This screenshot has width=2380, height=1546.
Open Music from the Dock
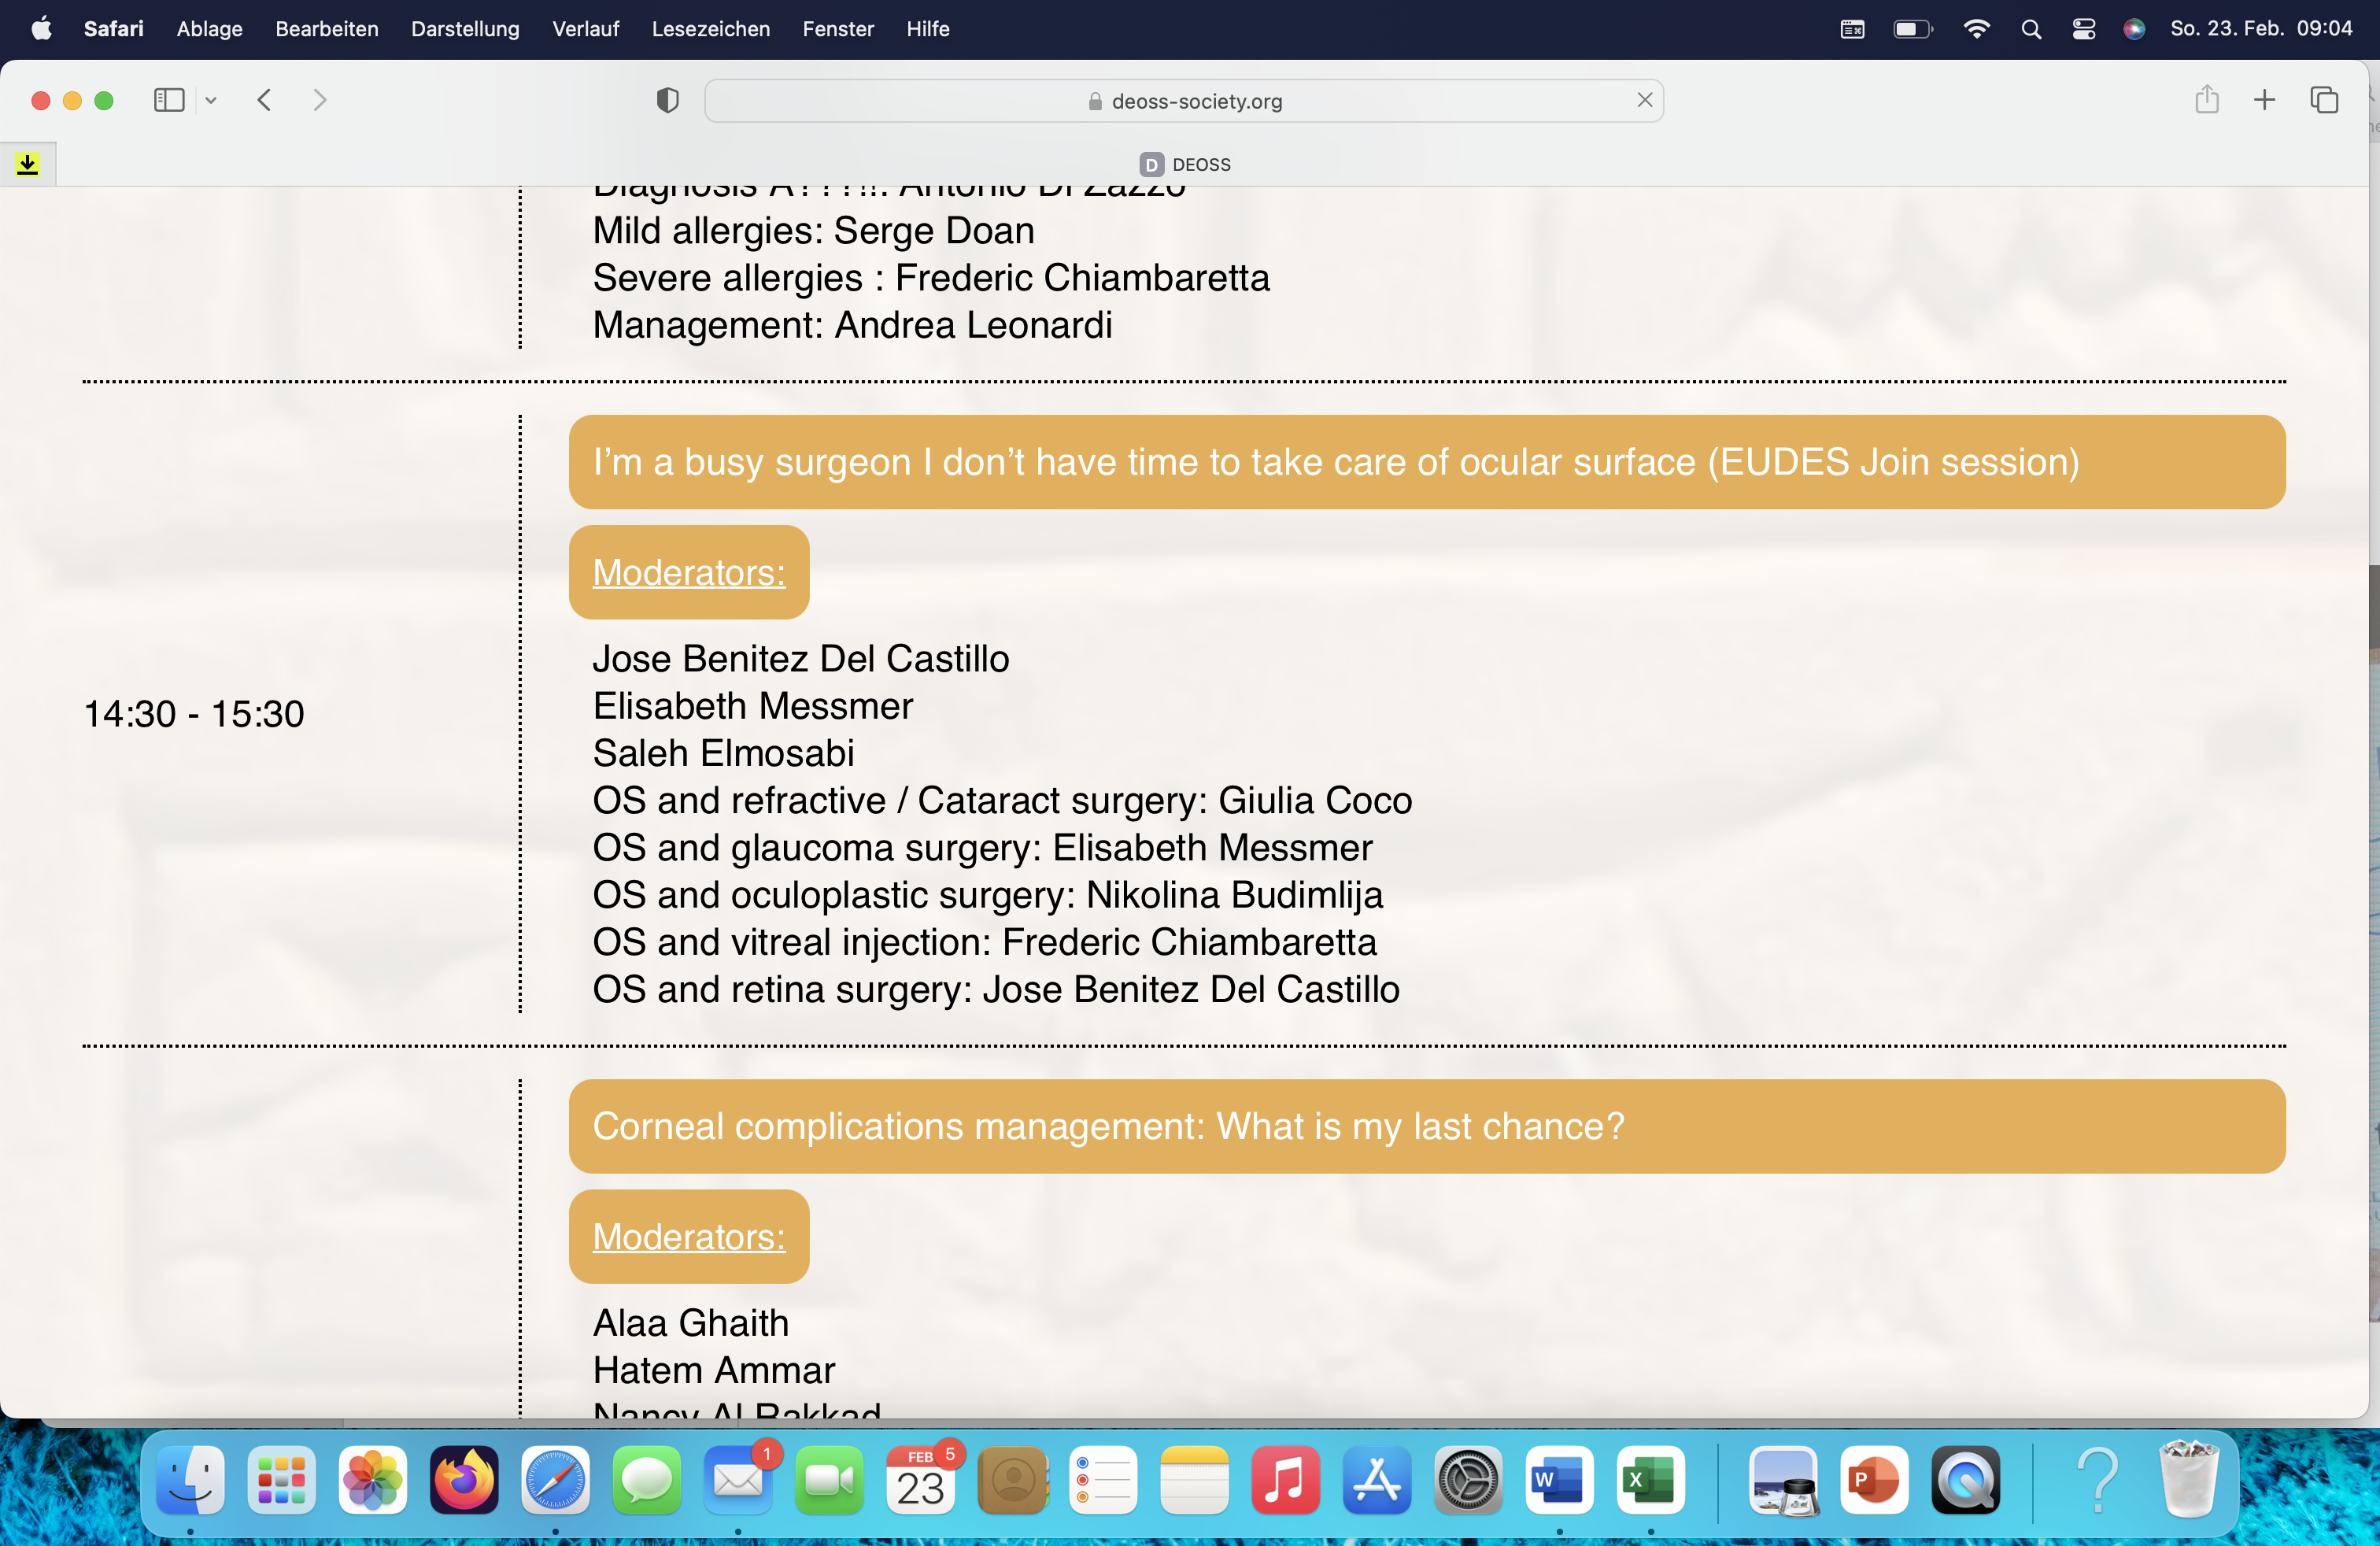point(1285,1479)
